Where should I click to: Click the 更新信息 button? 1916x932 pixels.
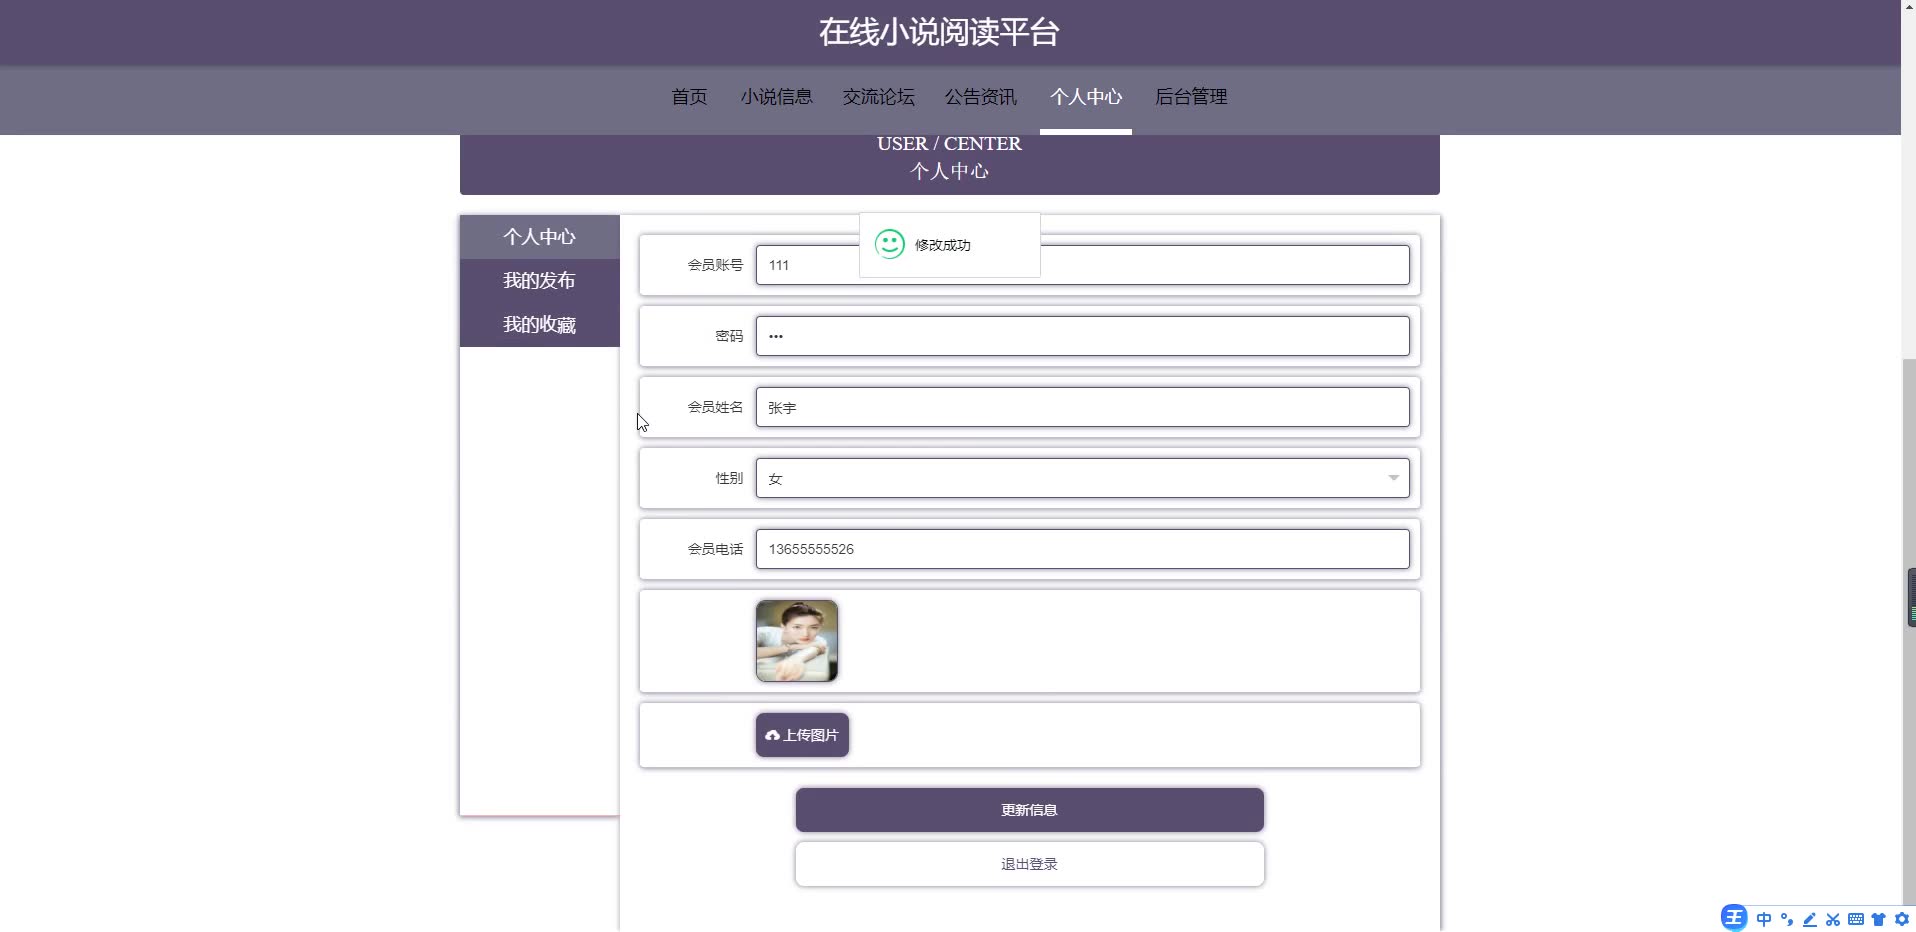coord(1030,810)
